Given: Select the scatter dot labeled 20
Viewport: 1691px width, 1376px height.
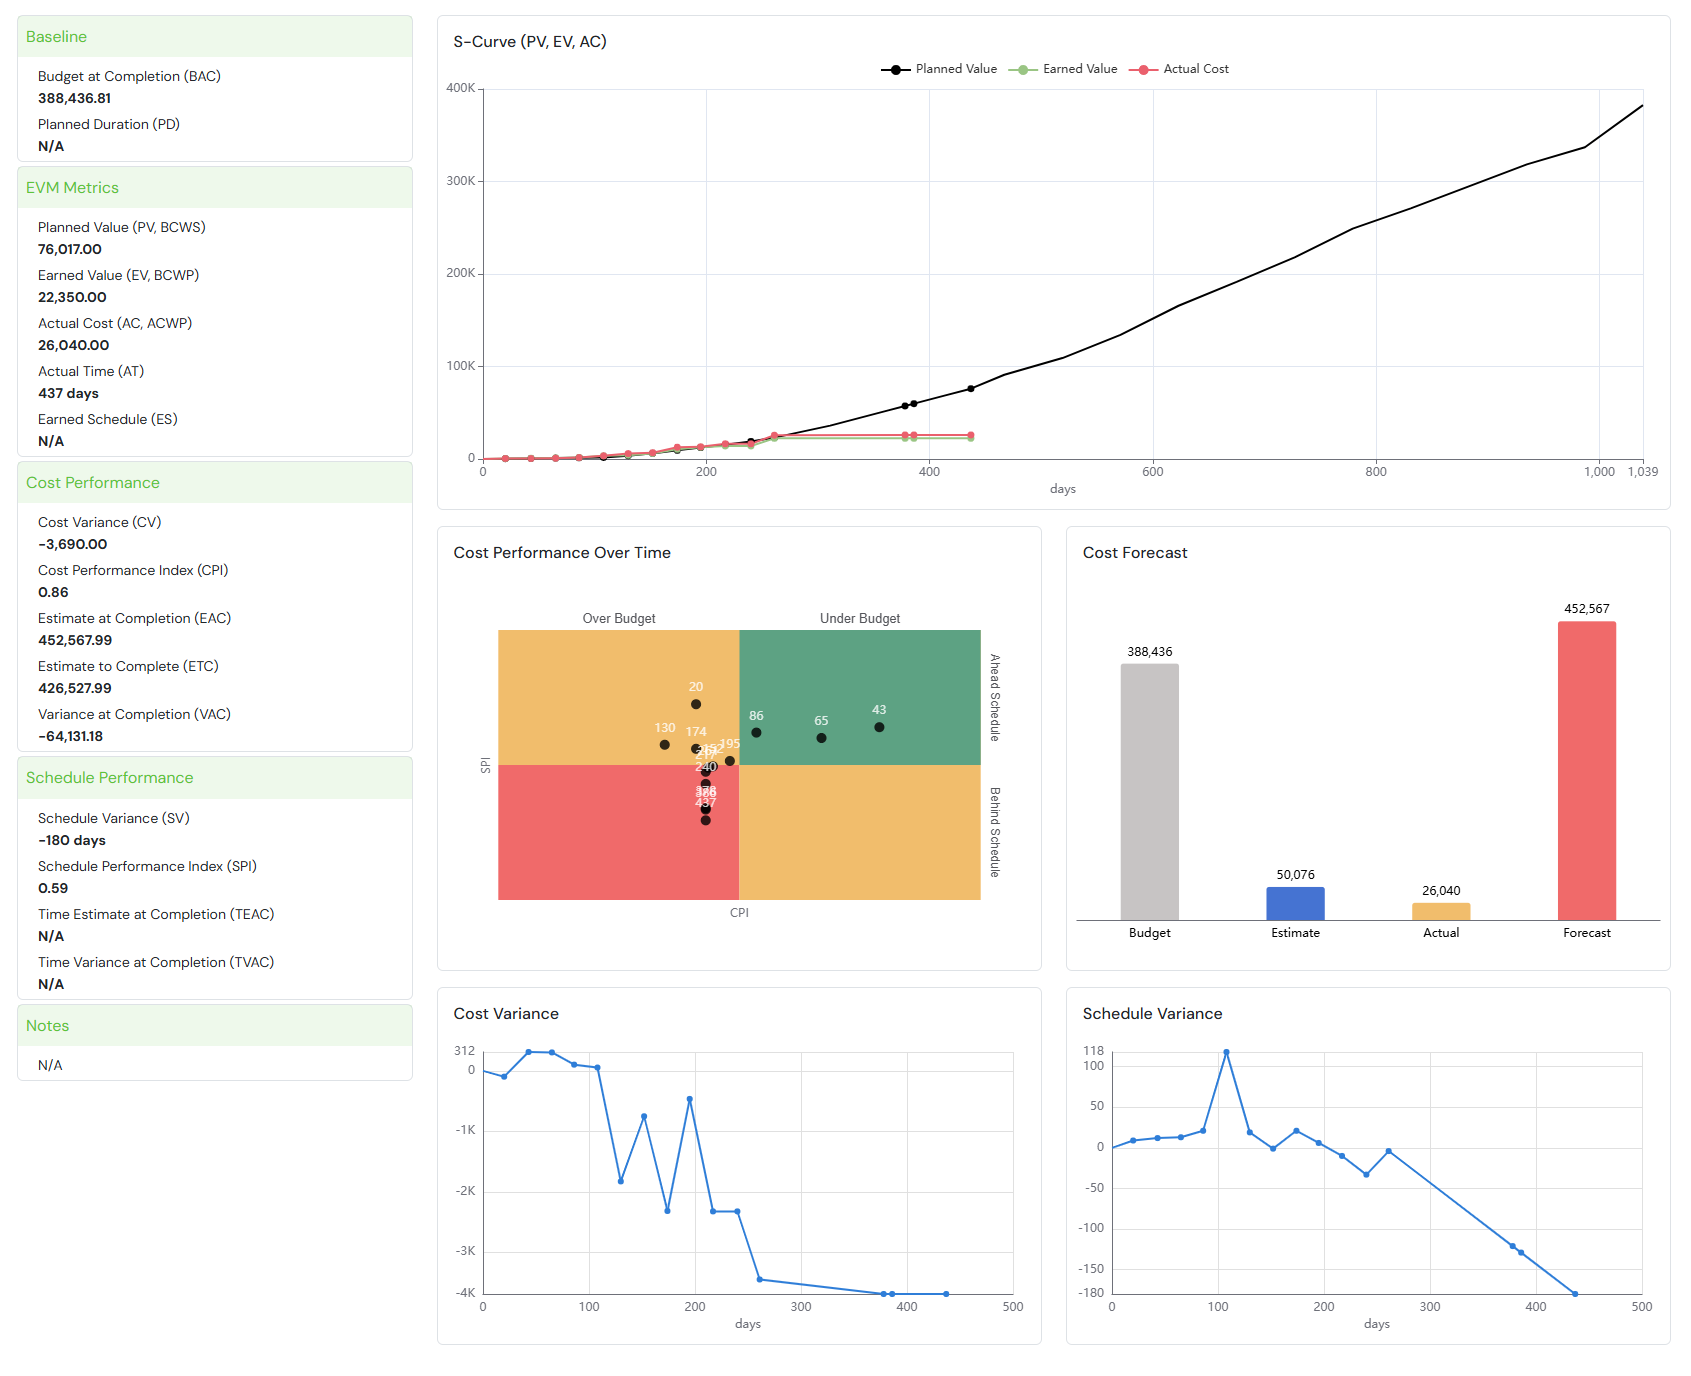Looking at the screenshot, I should pos(696,704).
